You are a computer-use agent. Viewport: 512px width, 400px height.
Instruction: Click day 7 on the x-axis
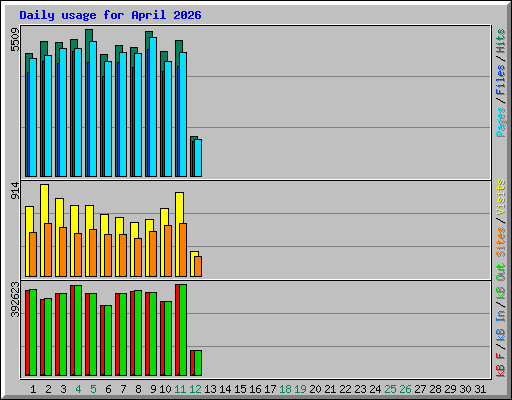pos(123,389)
